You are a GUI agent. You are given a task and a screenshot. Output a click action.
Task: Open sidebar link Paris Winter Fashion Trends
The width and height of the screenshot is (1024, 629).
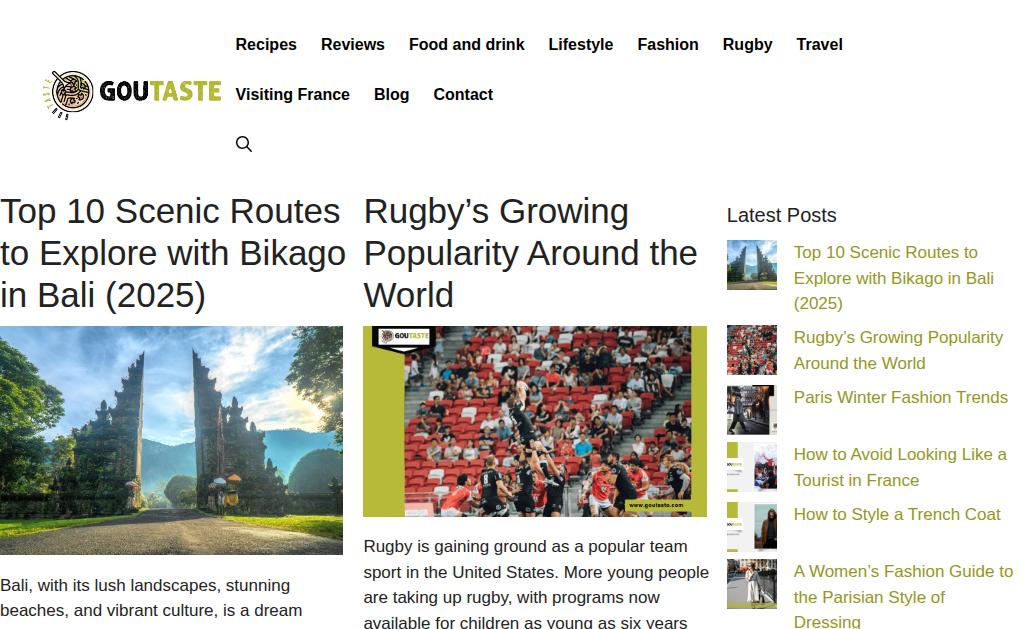pyautogui.click(x=901, y=397)
